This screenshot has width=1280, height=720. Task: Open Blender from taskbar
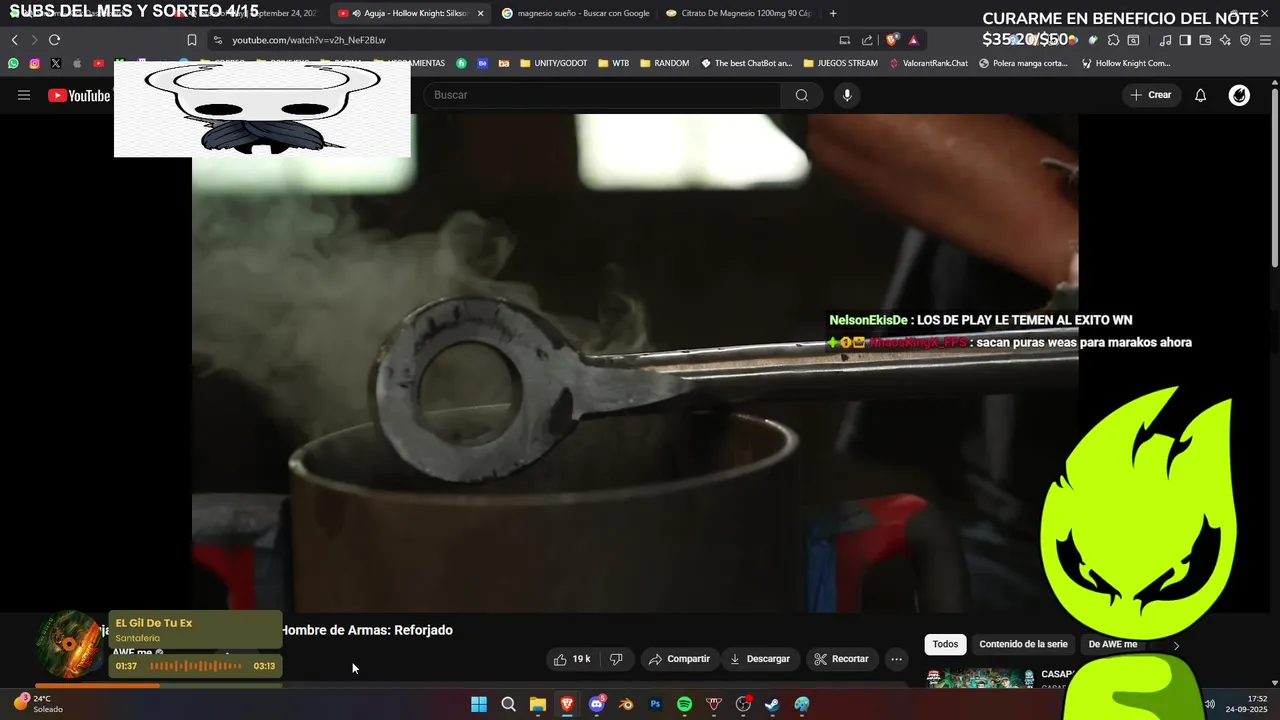coord(626,704)
